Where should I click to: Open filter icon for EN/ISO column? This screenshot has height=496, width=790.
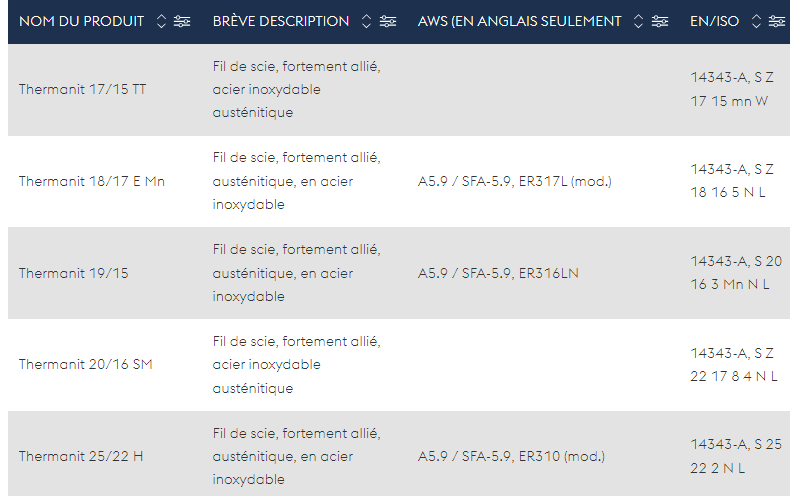click(x=776, y=21)
